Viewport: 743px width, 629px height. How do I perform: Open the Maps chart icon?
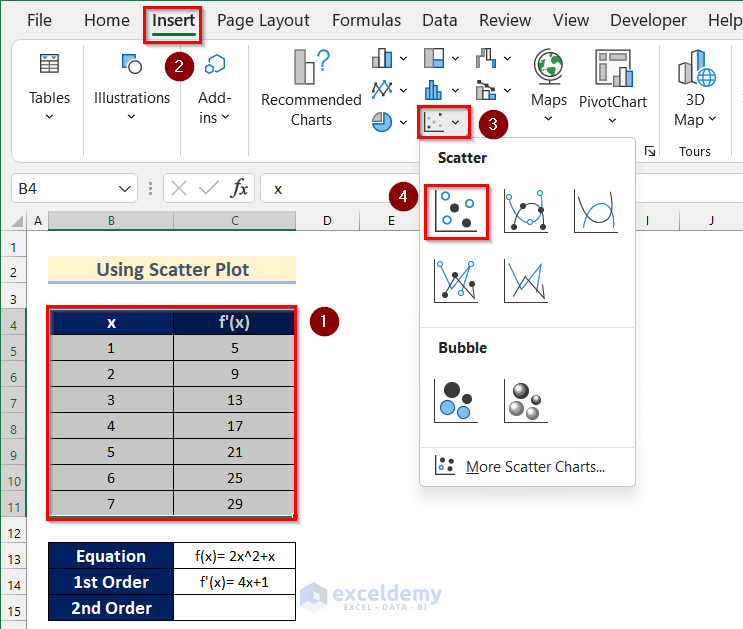(549, 67)
